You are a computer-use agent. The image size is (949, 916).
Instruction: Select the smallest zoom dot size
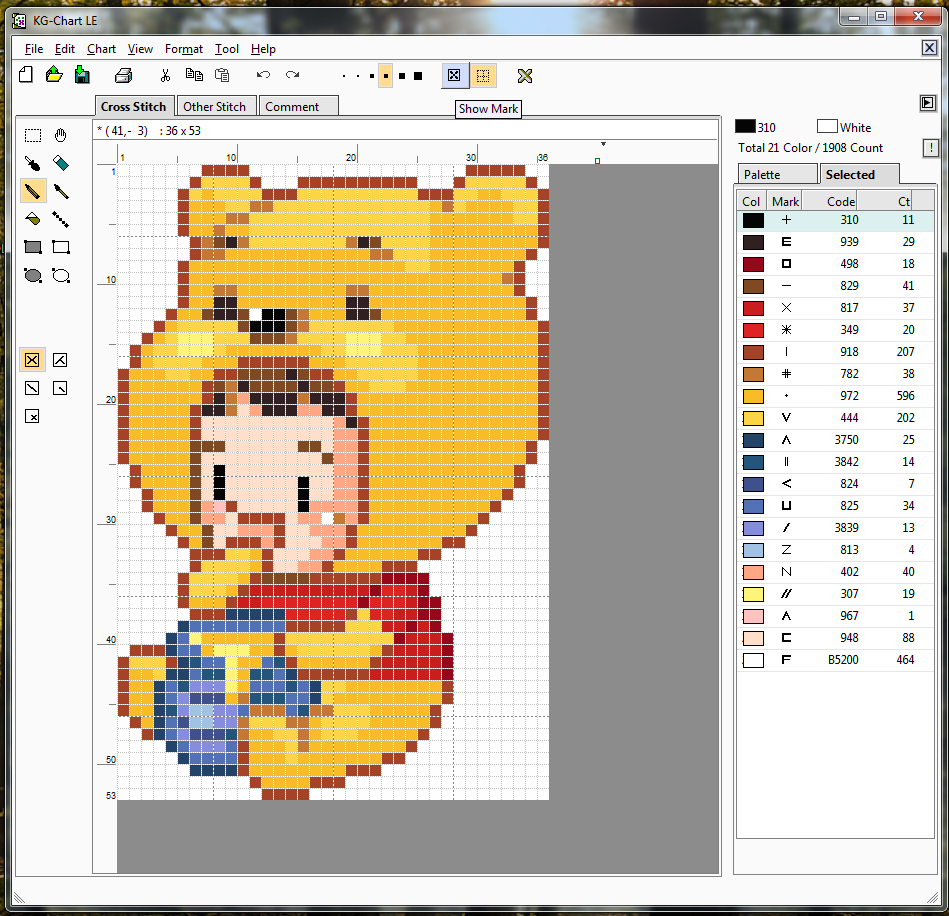pos(344,76)
